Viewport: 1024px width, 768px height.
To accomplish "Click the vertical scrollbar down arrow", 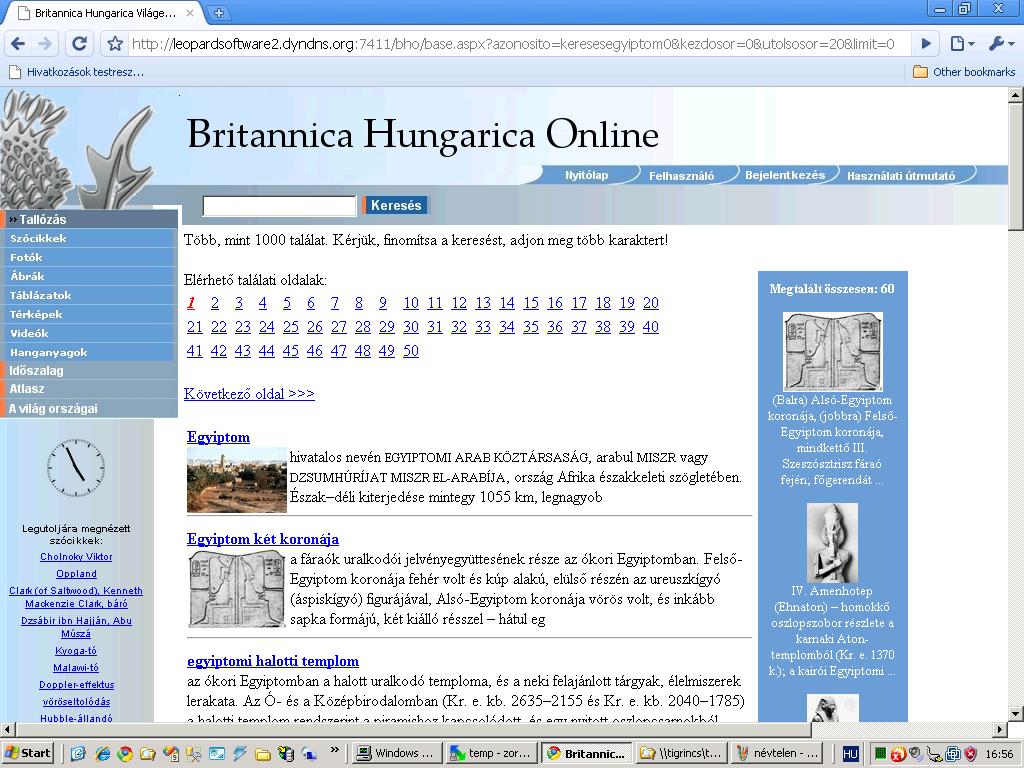I will coord(1016,713).
